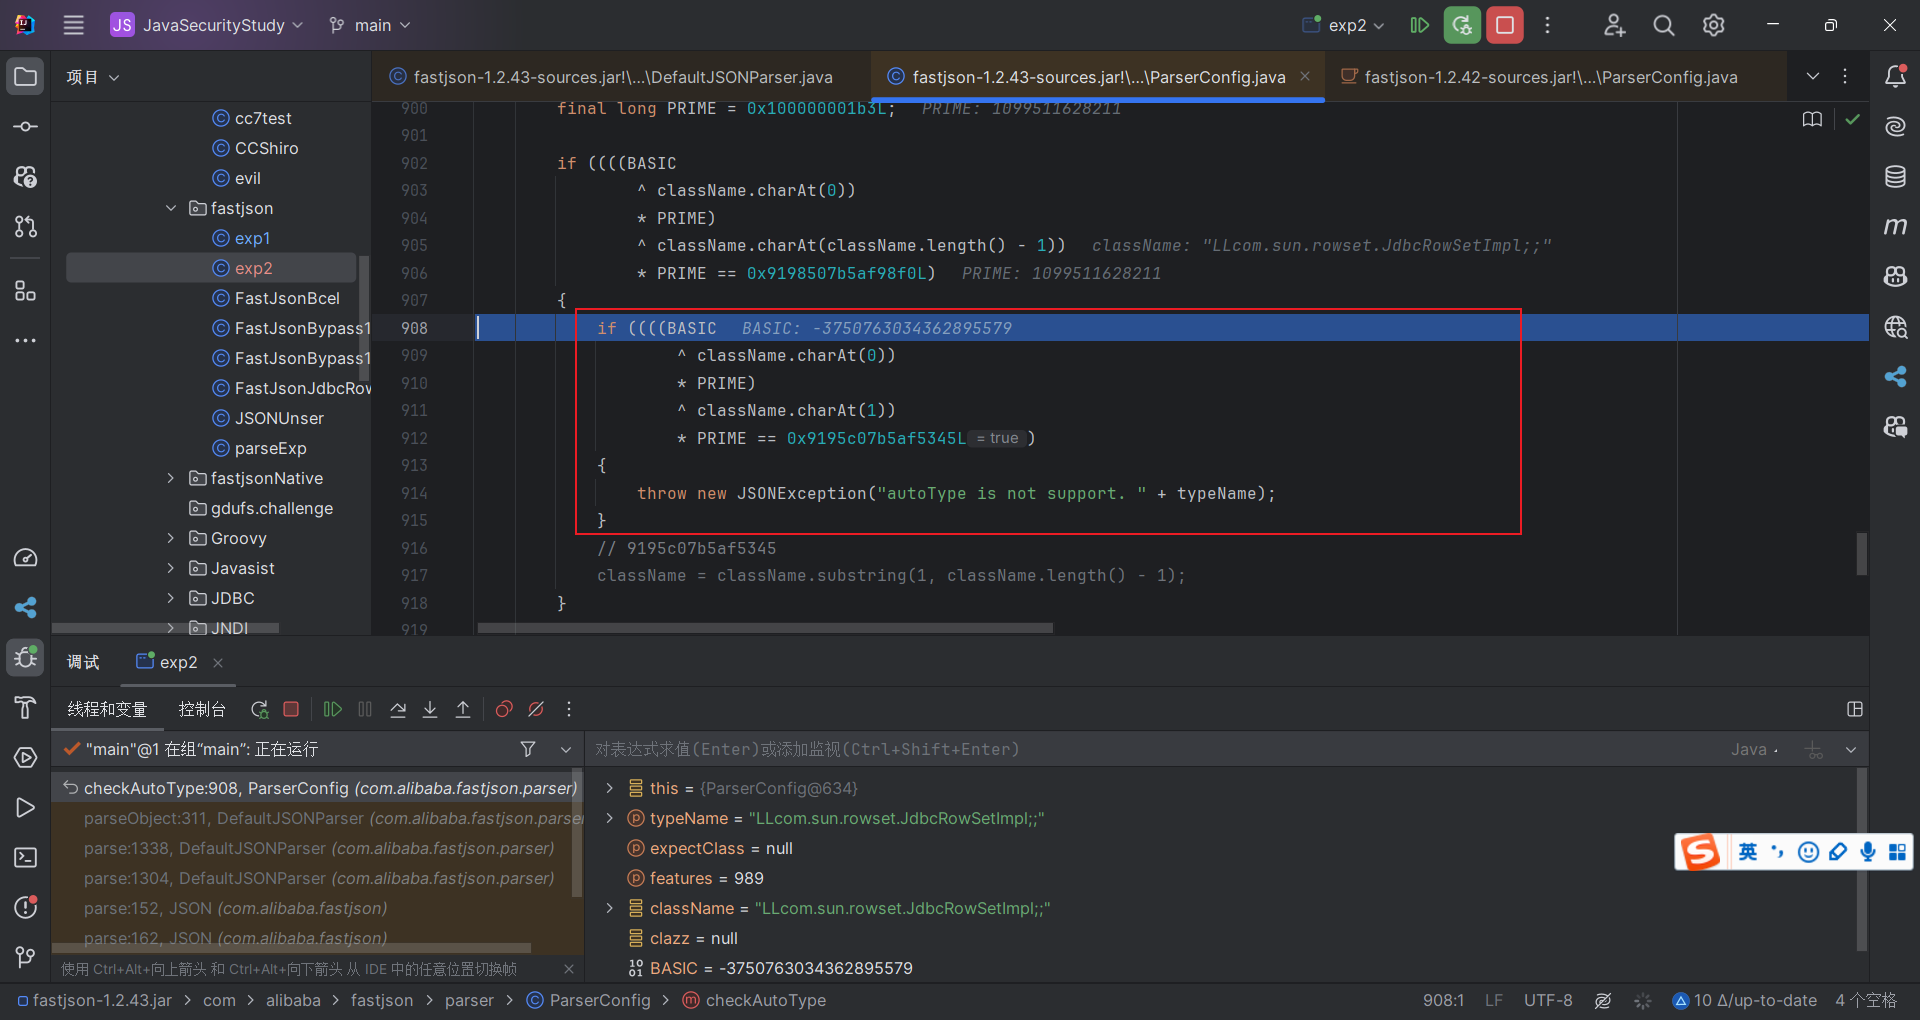Open Project tool window folder icon
Image resolution: width=1920 pixels, height=1020 pixels.
[26, 77]
